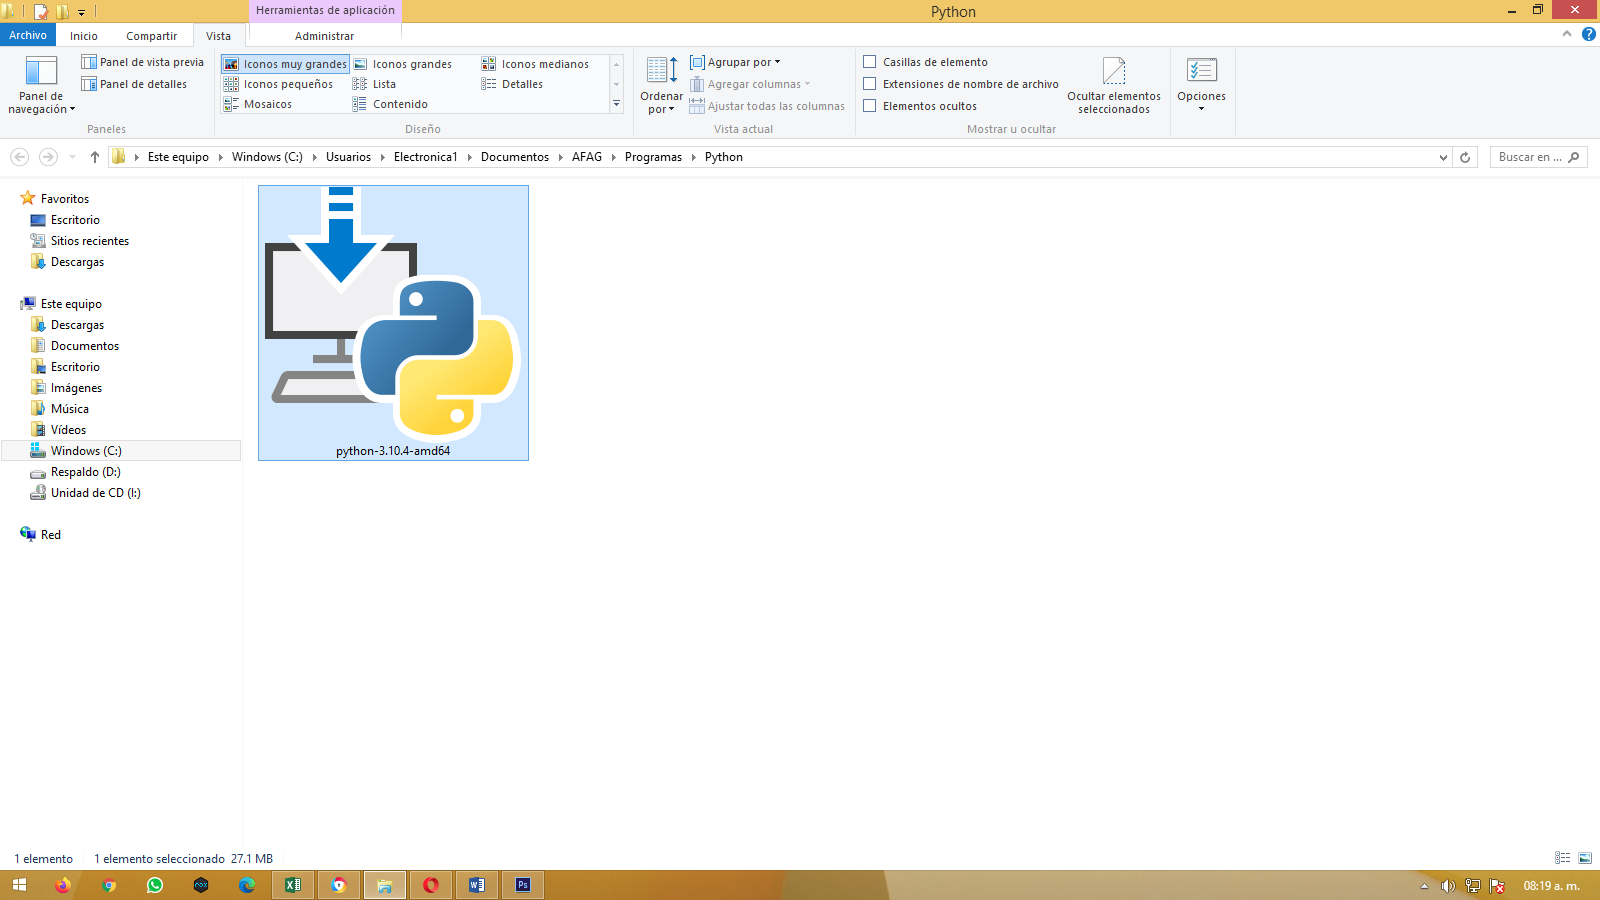Launch Firefox from the taskbar
Image resolution: width=1600 pixels, height=900 pixels.
[x=63, y=885]
